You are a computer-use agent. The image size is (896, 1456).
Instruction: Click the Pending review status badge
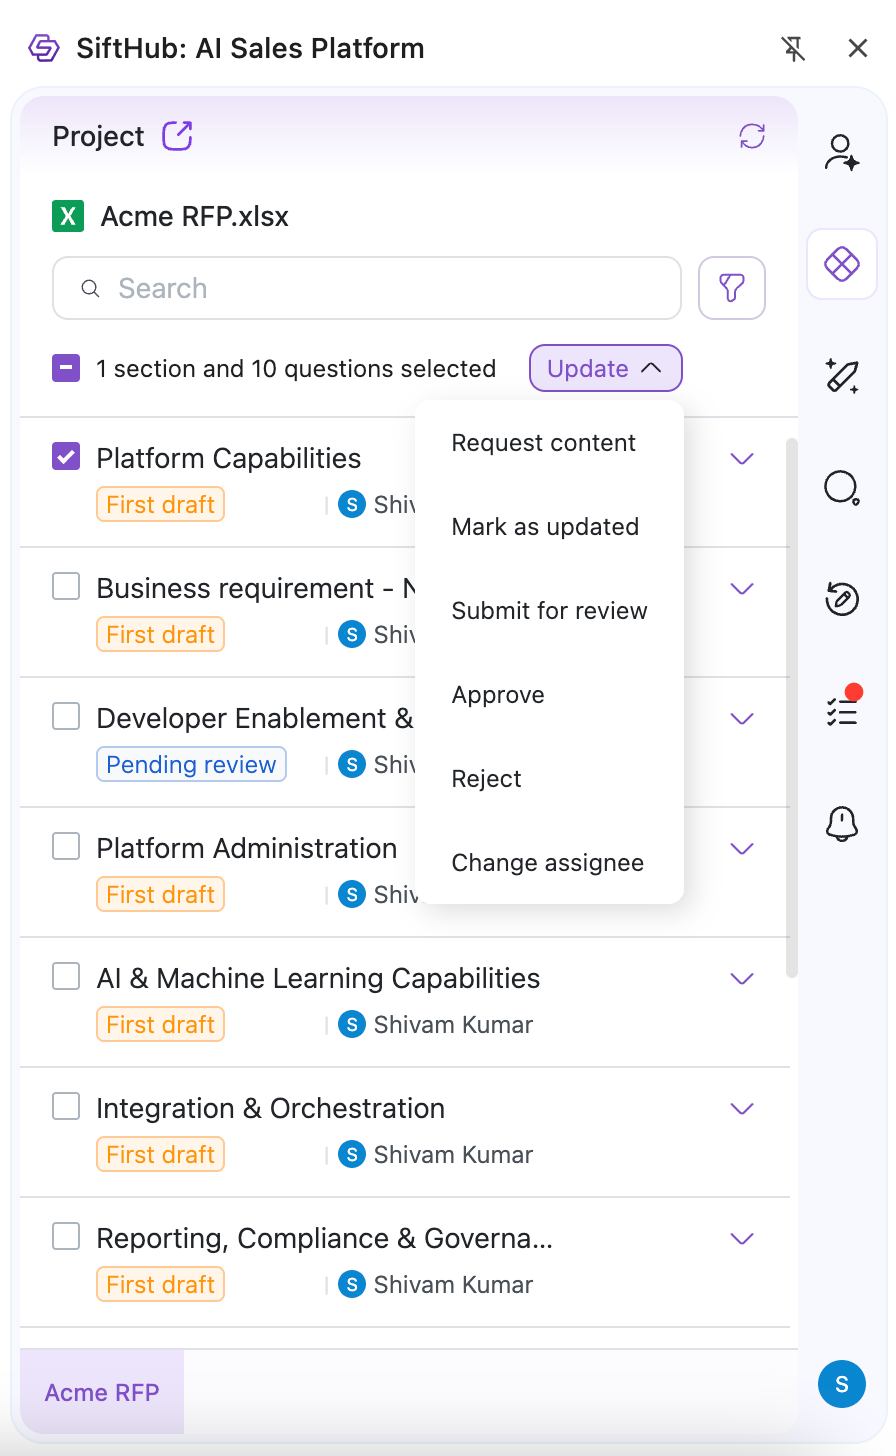(191, 765)
